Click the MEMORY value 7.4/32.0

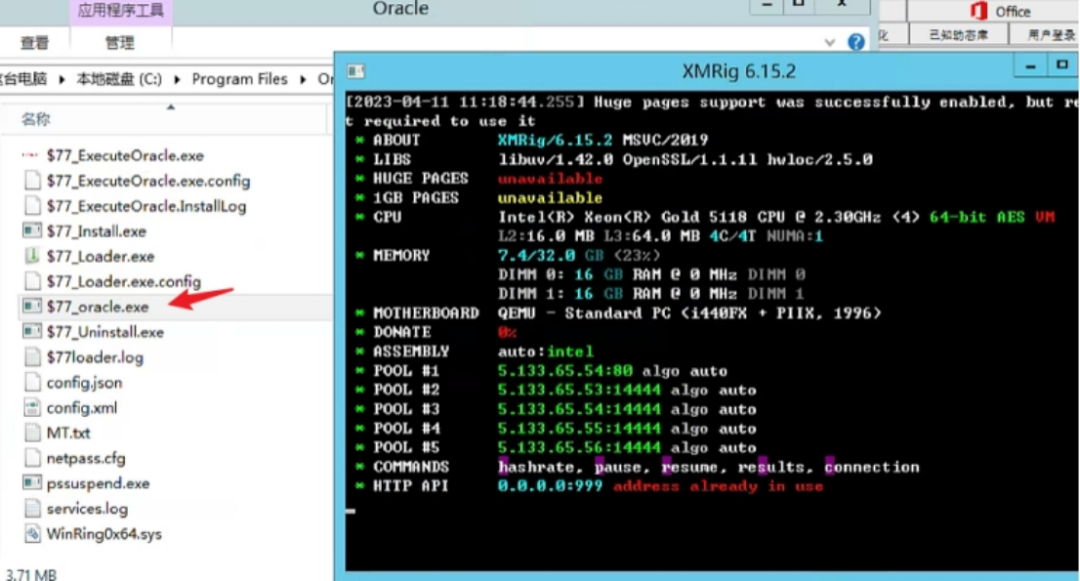coord(536,255)
